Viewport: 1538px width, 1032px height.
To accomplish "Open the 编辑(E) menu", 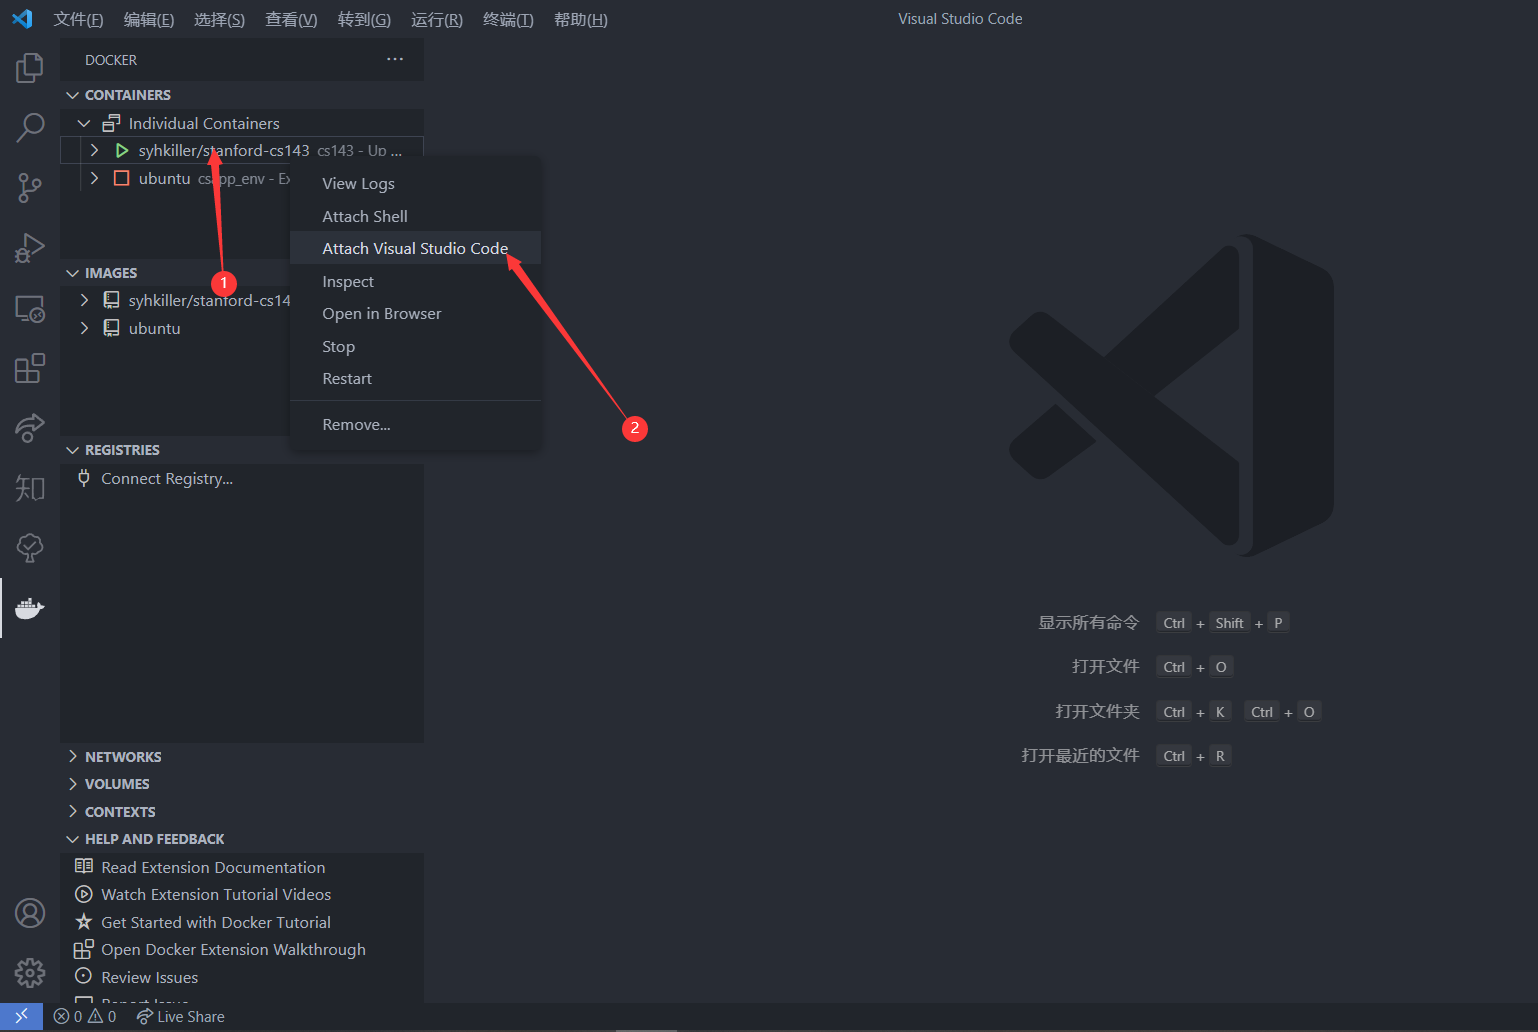I will tap(148, 19).
